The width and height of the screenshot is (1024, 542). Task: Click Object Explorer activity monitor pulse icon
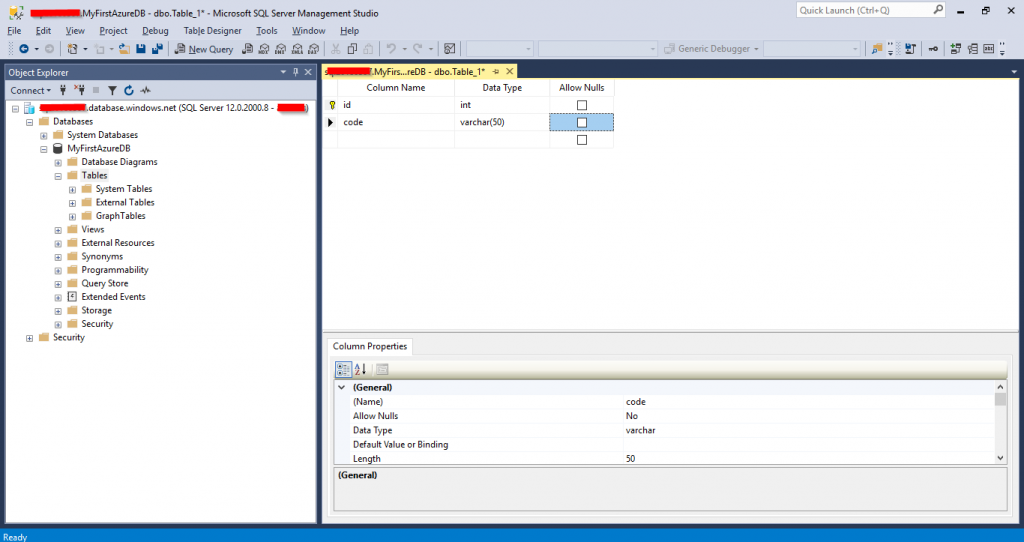(145, 90)
